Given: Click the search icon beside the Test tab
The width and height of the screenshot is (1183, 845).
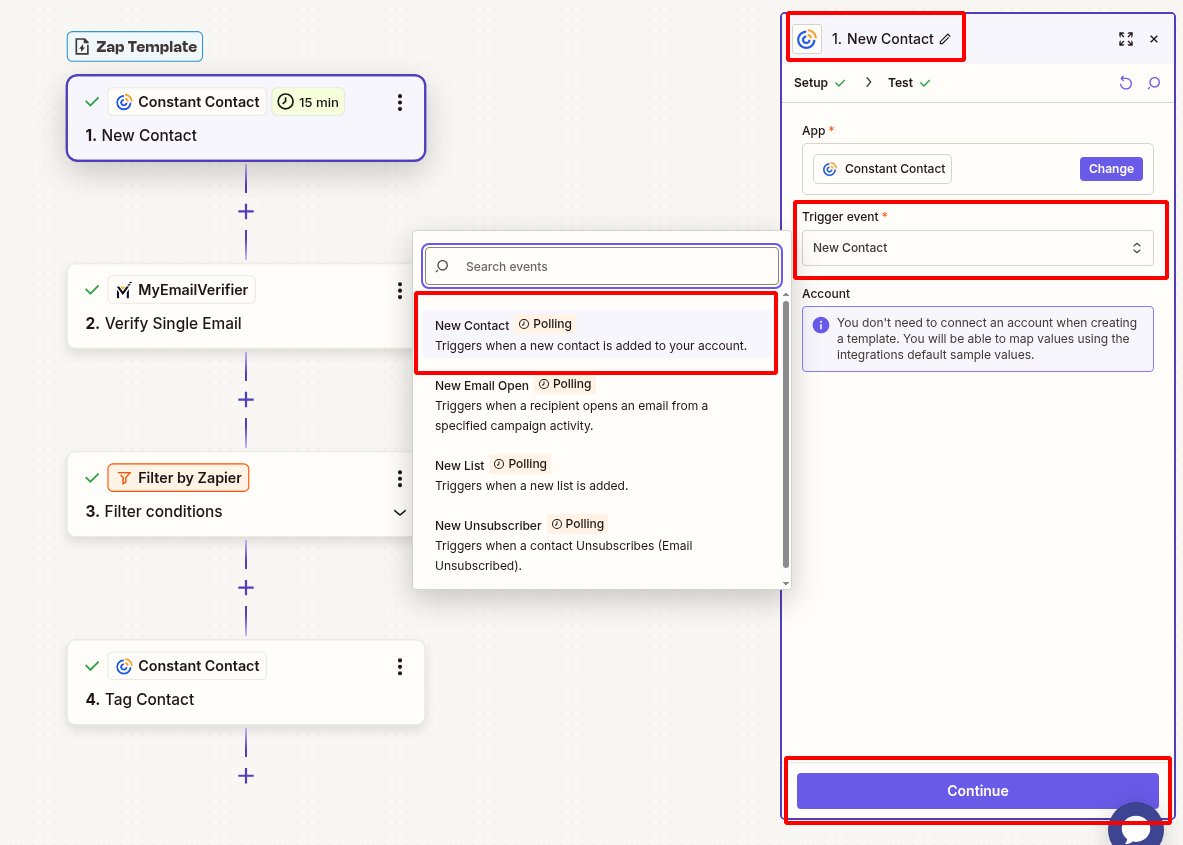Looking at the screenshot, I should pyautogui.click(x=1154, y=83).
